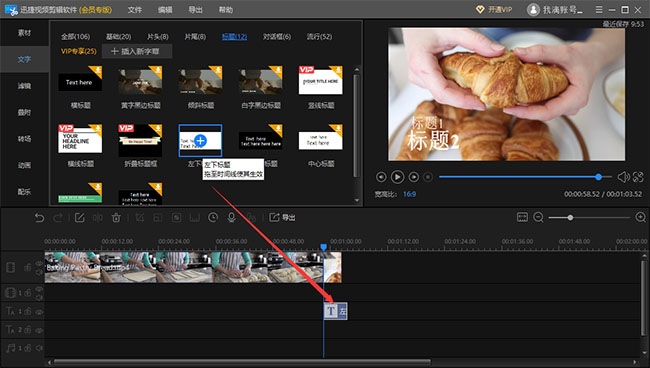
Task: Click the preview playback progress slider
Action: [525, 177]
